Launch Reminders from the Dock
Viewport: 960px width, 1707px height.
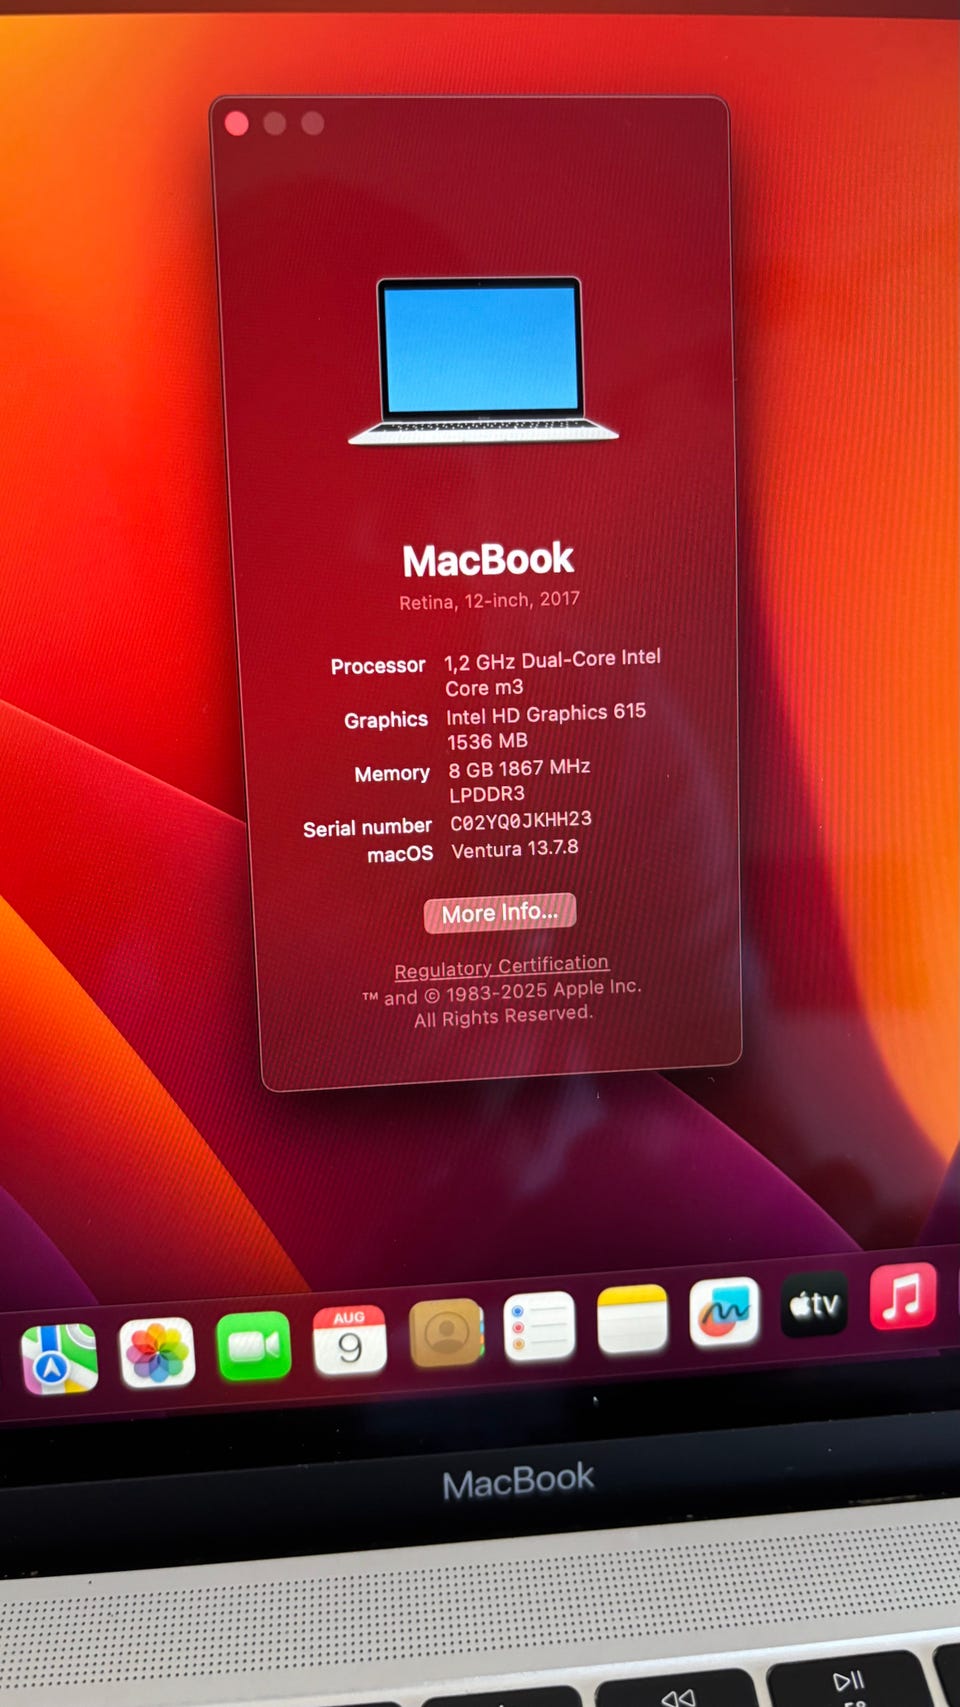(539, 1326)
